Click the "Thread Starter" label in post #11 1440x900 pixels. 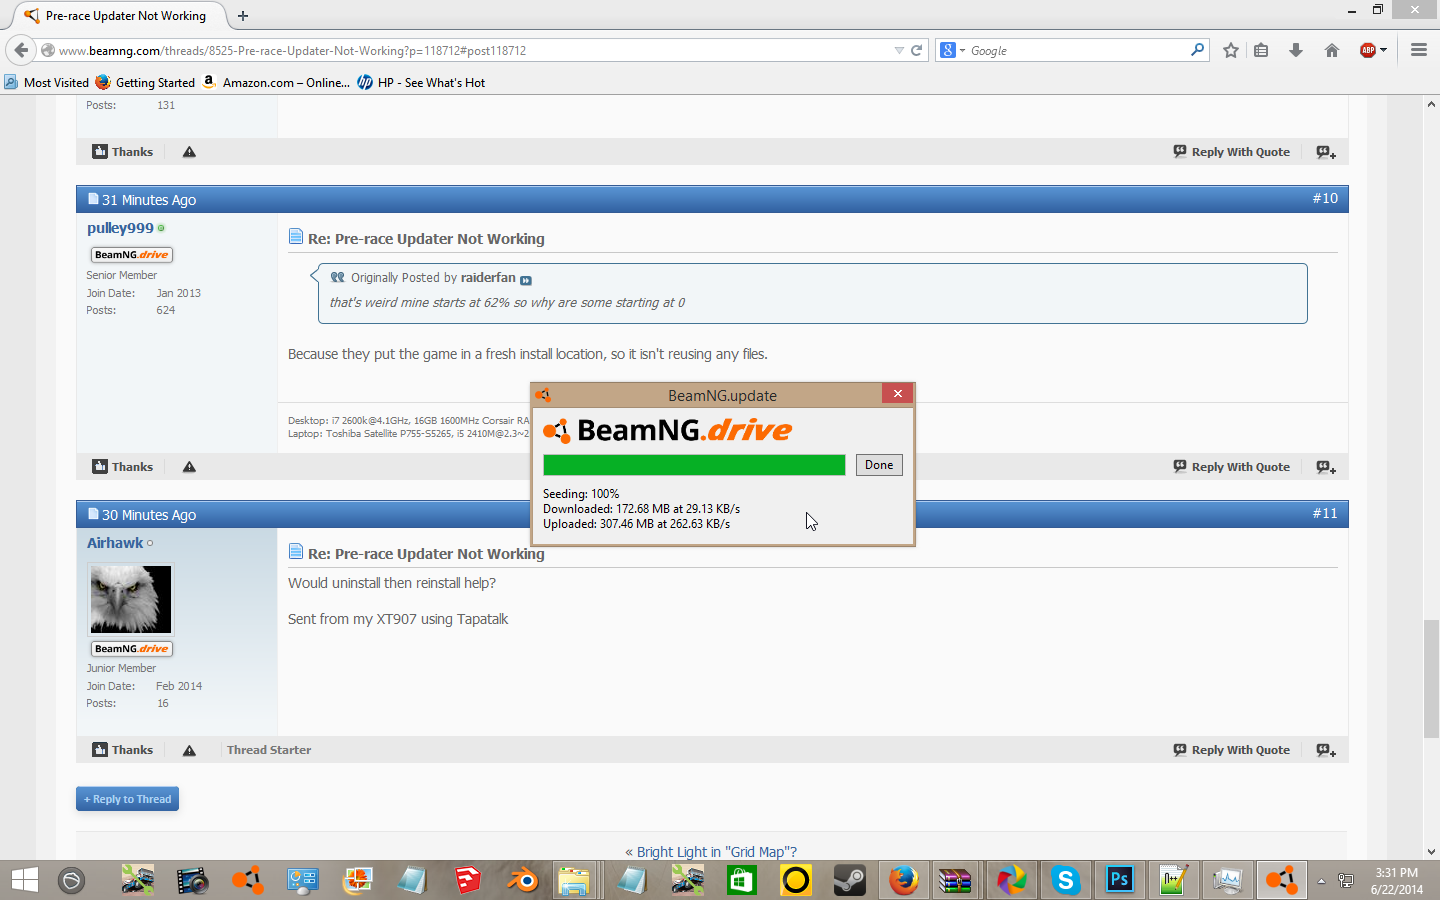[x=269, y=750]
